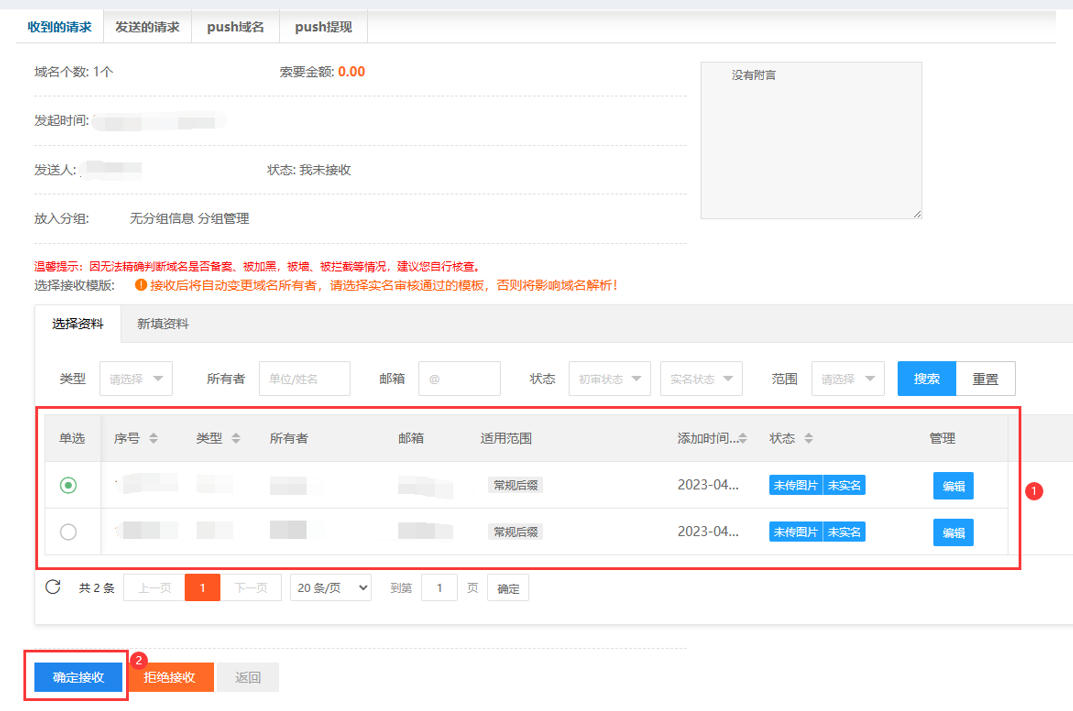Click the 确定接收 button

[78, 677]
